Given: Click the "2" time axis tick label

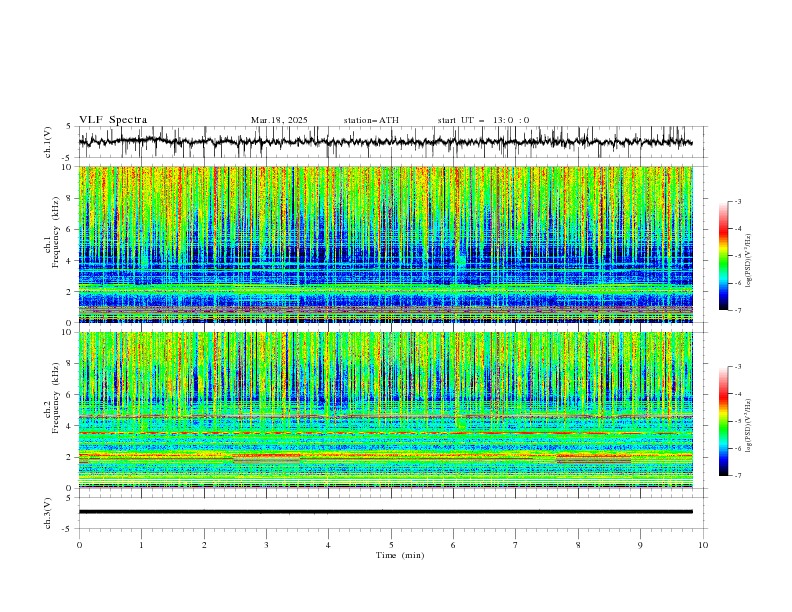Looking at the screenshot, I should coord(204,545).
